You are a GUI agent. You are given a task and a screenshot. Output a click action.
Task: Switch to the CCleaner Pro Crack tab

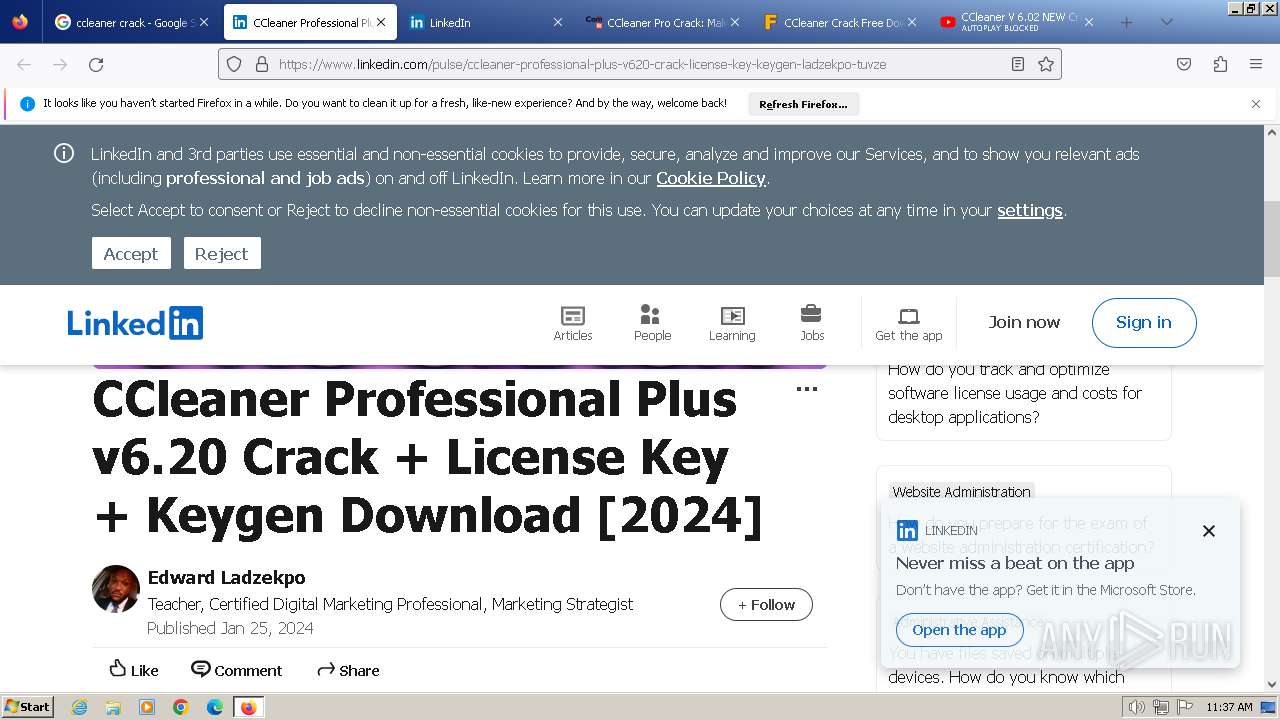pyautogui.click(x=662, y=22)
